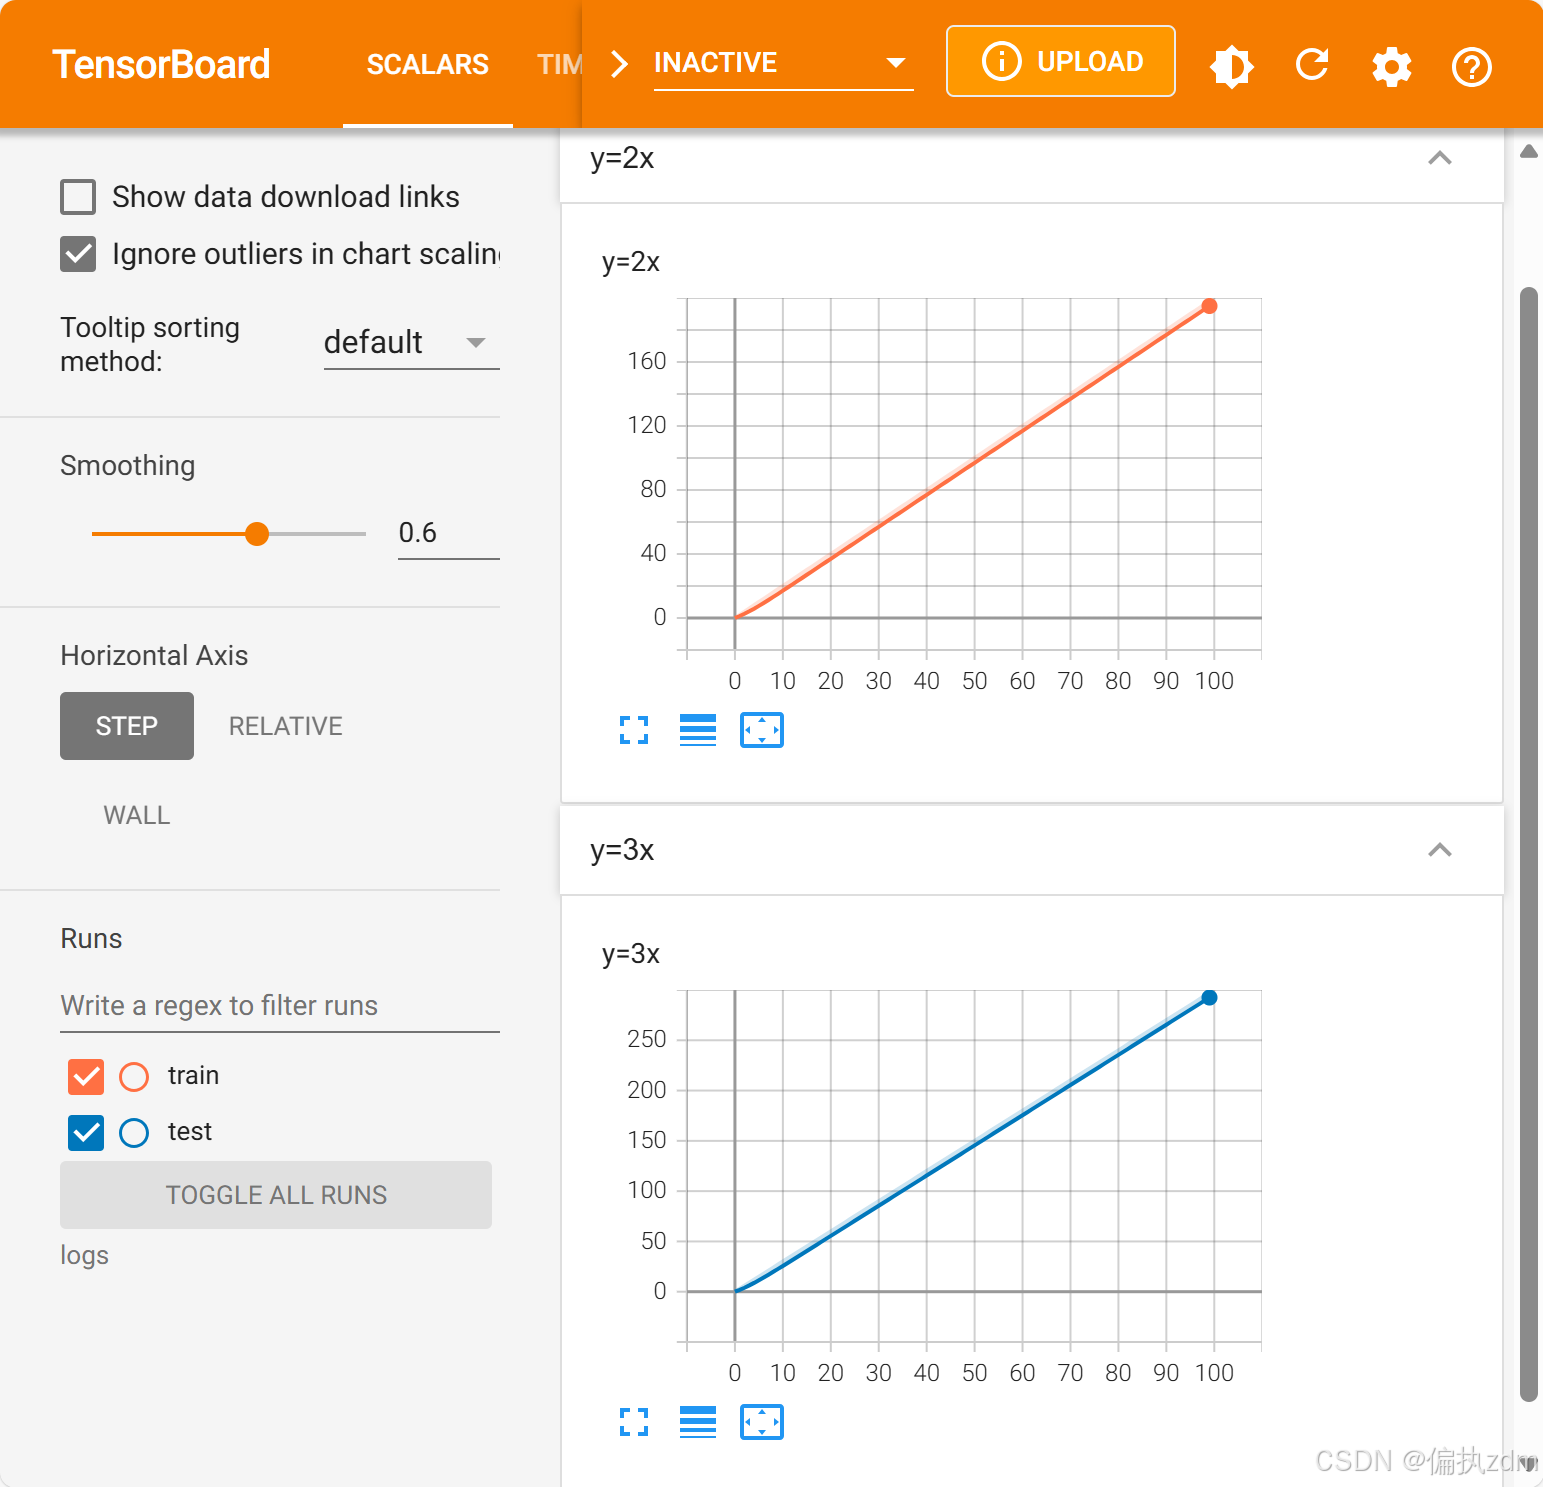Toggle y-axis log scale on y=2x chart

(698, 730)
